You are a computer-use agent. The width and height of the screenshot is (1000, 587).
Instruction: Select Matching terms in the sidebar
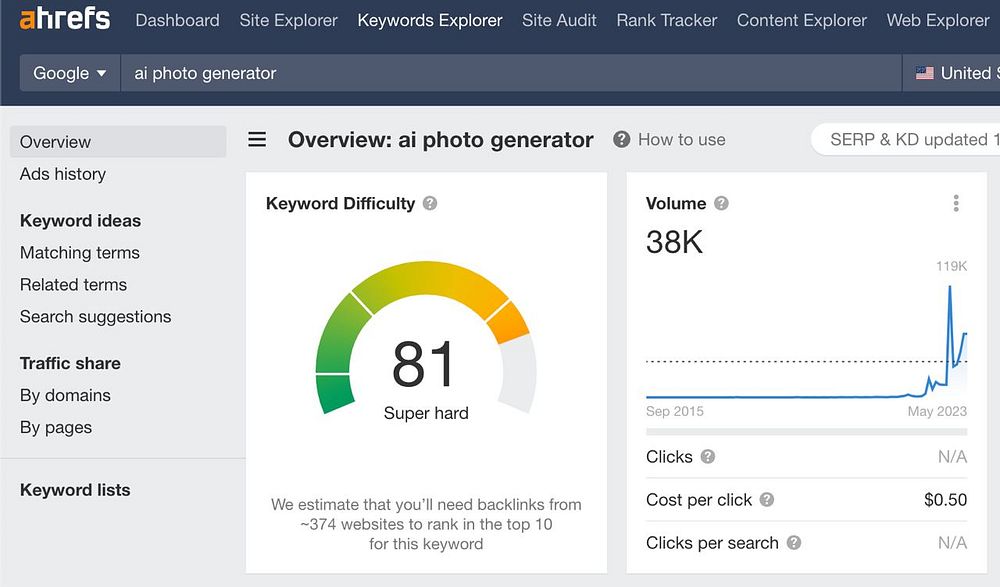click(x=80, y=253)
